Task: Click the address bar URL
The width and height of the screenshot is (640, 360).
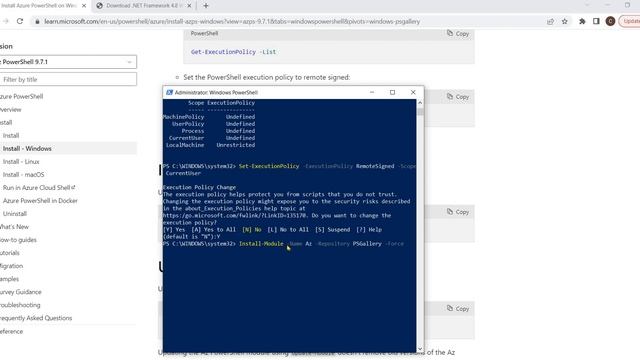Action: (x=232, y=21)
